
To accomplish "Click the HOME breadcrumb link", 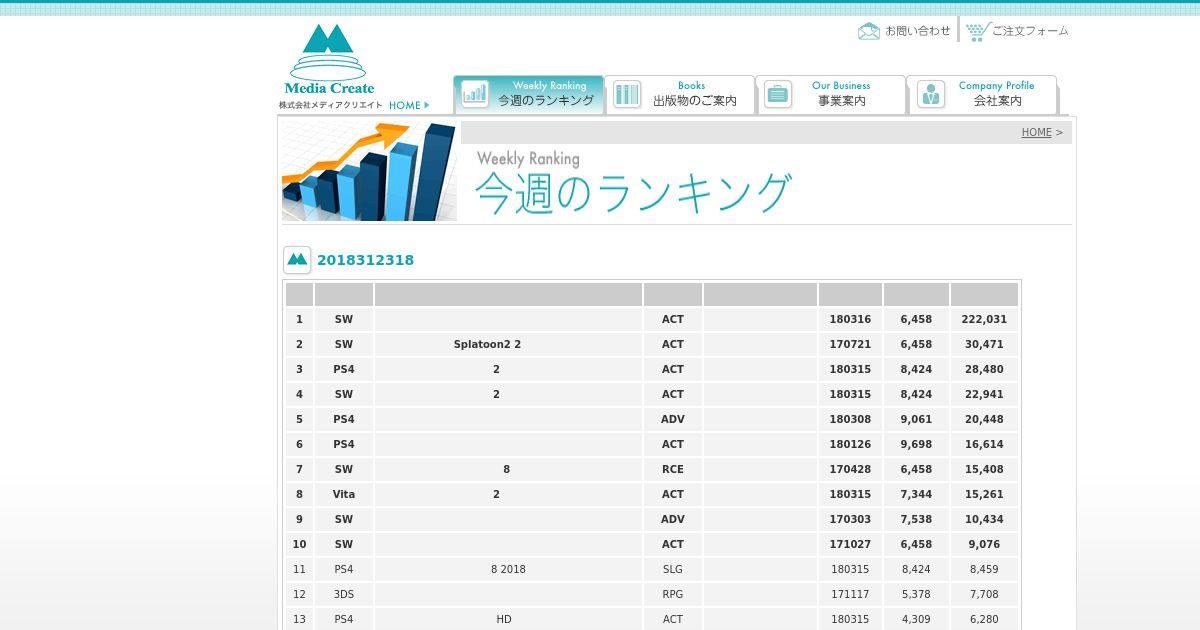I will point(1036,132).
